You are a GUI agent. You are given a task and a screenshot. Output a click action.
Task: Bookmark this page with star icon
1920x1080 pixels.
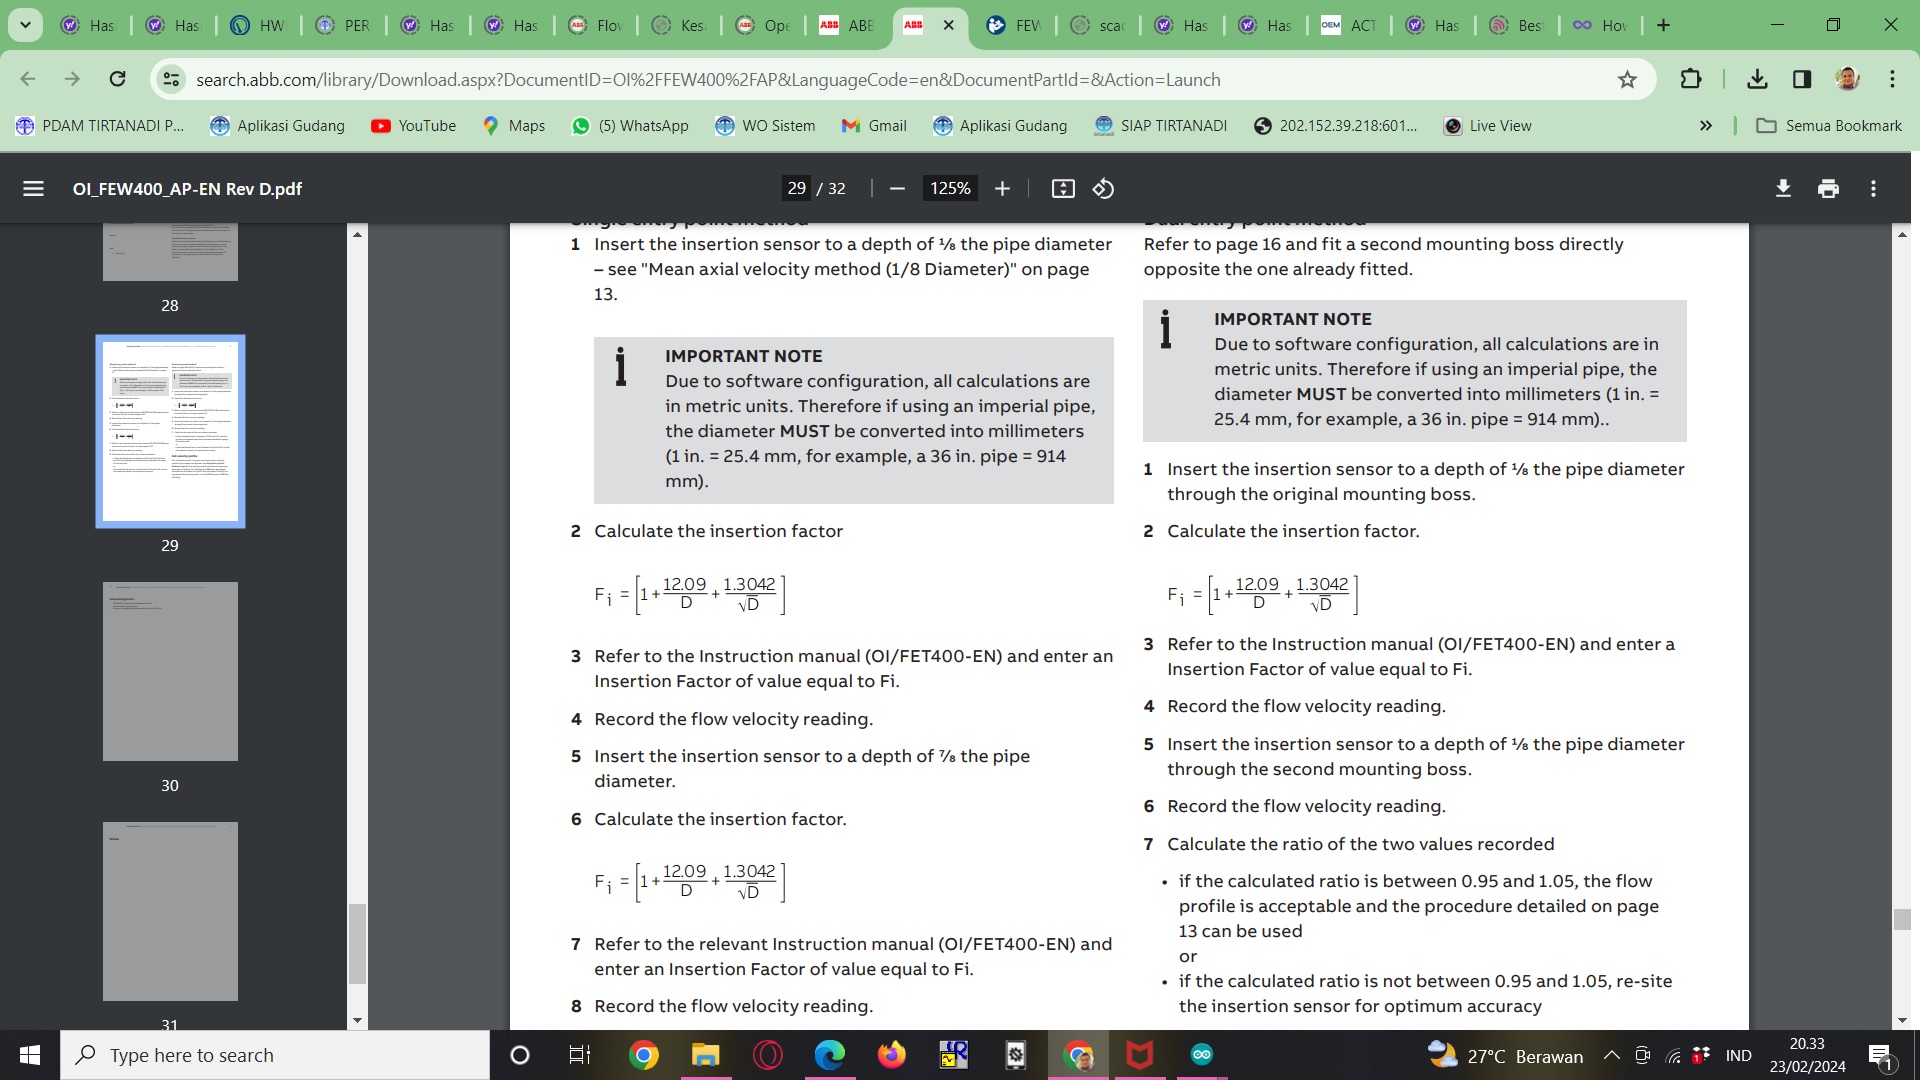pos(1627,79)
